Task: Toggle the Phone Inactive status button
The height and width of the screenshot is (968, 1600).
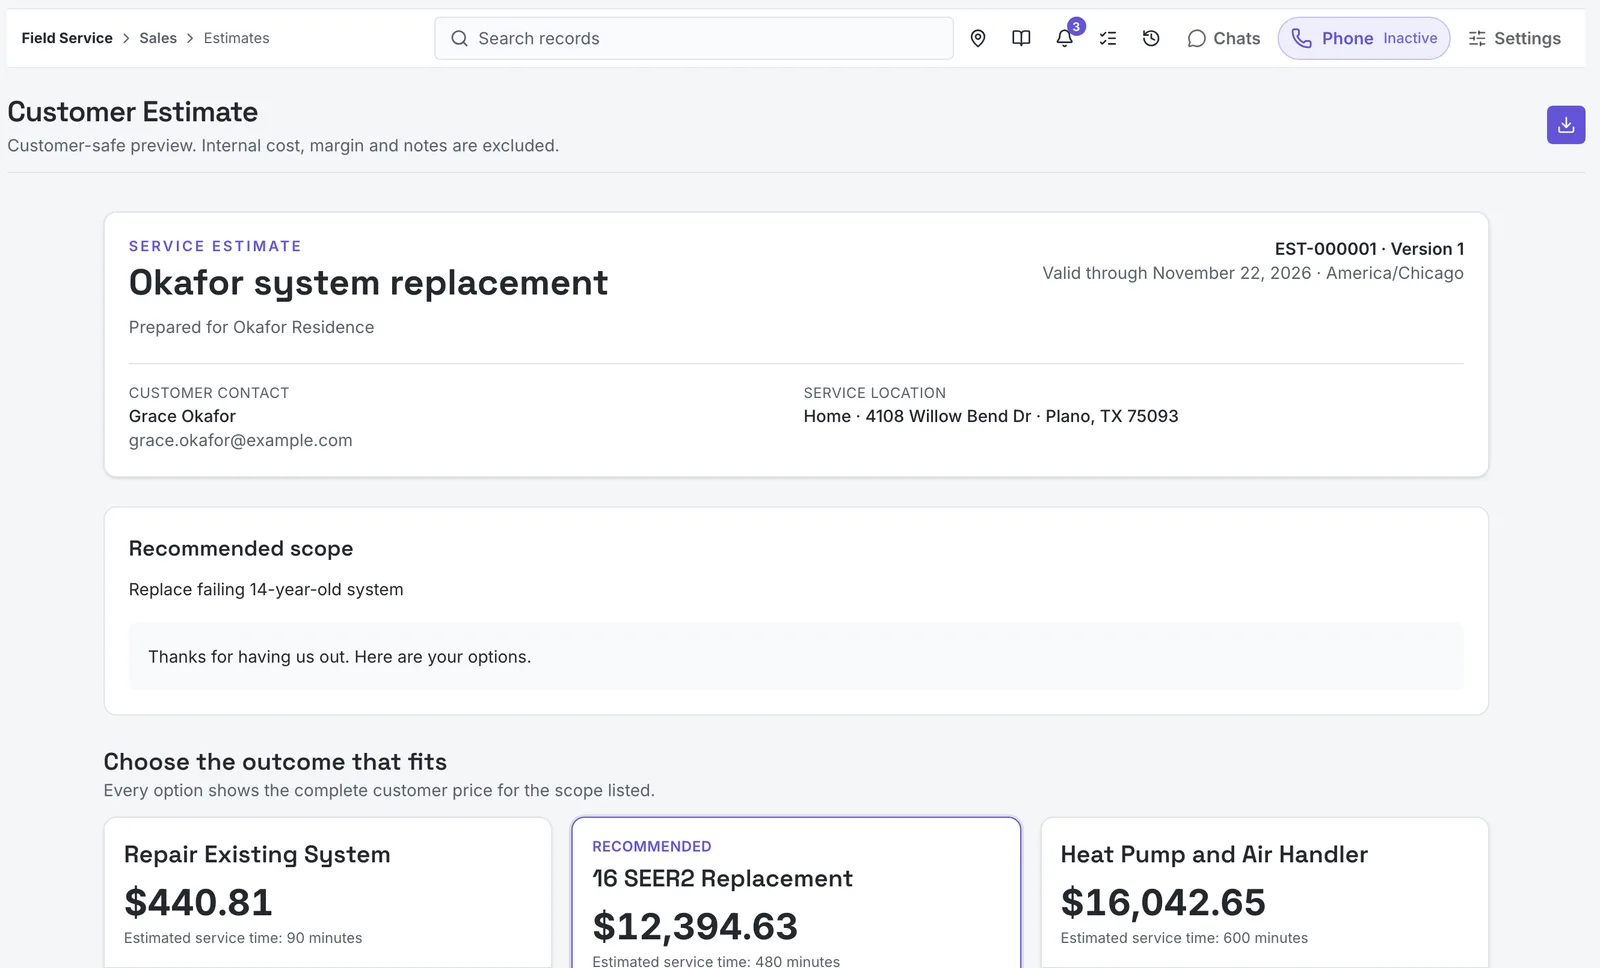Action: click(x=1364, y=38)
